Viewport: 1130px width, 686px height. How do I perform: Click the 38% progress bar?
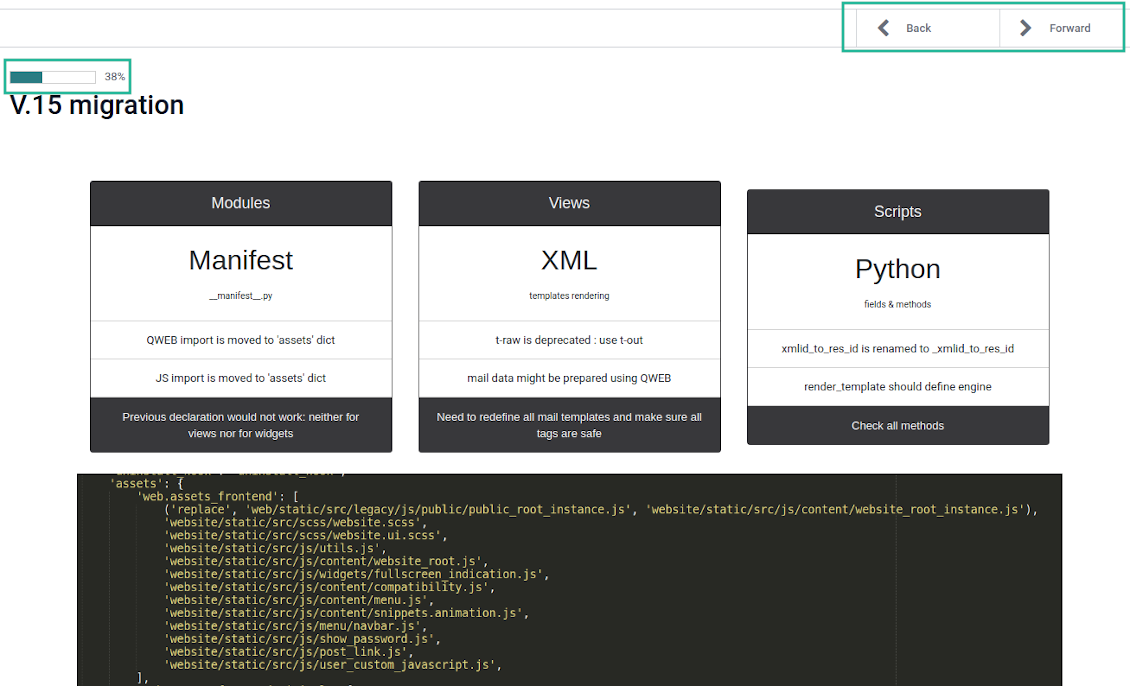tap(53, 77)
